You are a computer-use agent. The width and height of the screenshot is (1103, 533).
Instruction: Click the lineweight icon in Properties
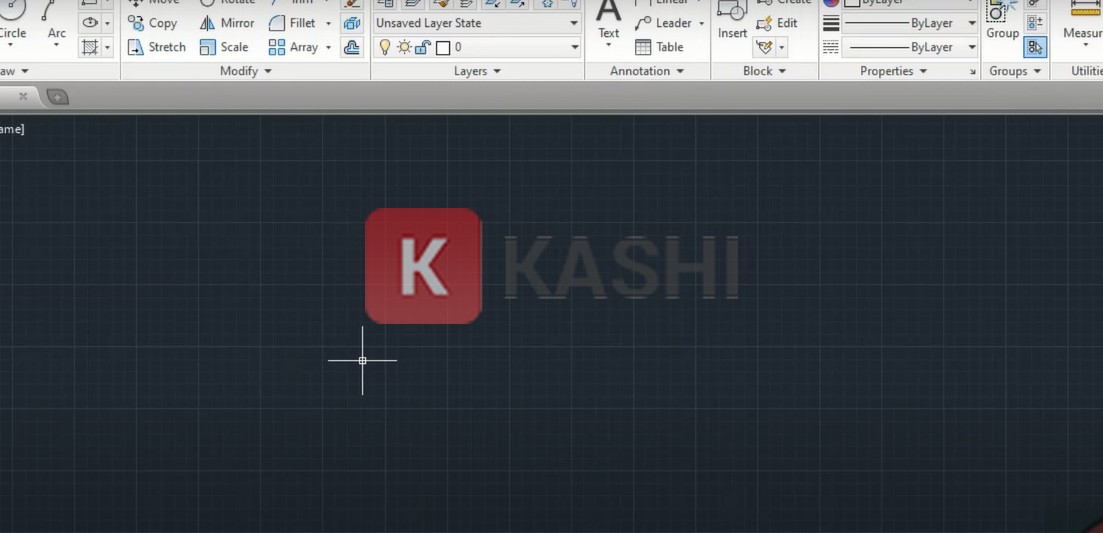pos(831,23)
